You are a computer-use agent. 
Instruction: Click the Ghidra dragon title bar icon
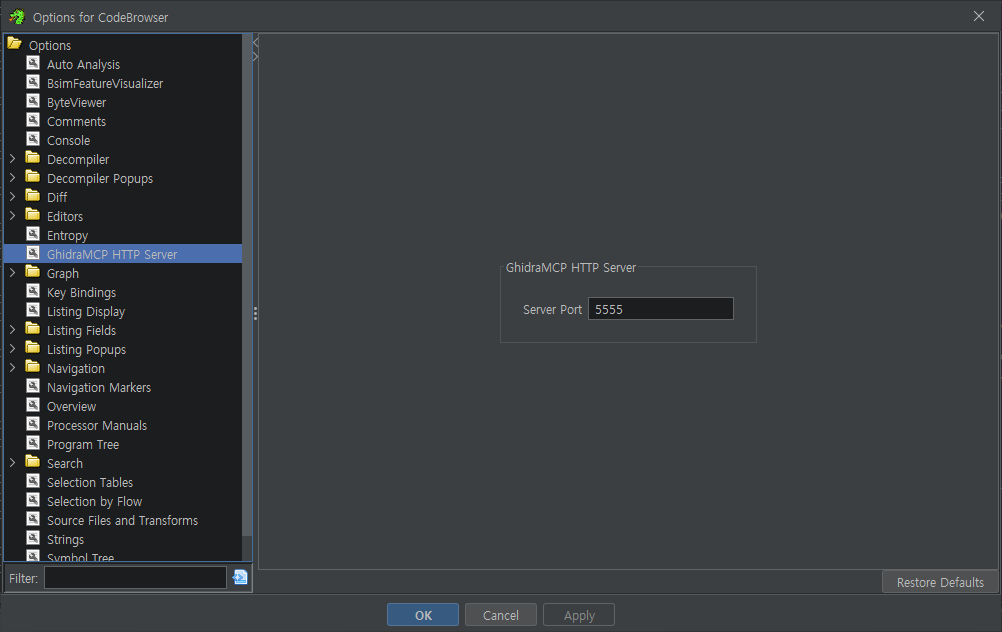point(17,17)
